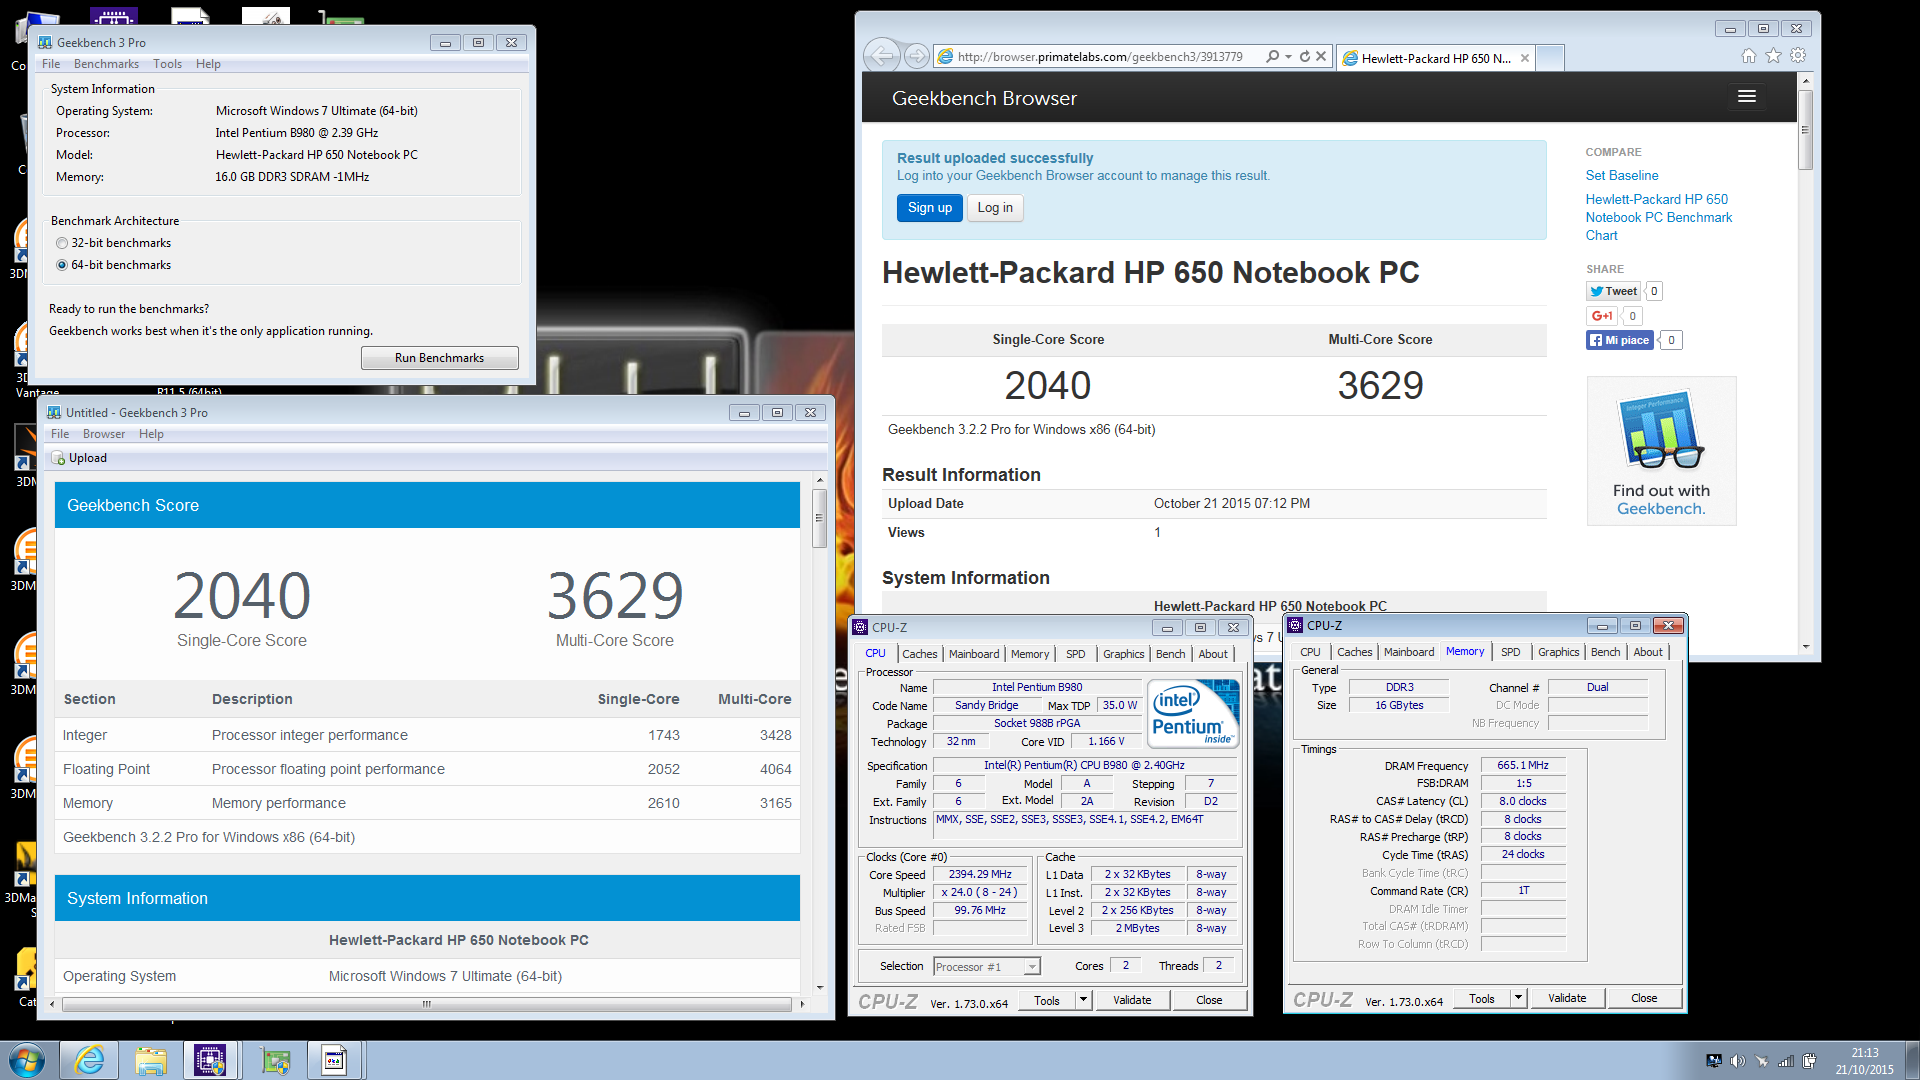The image size is (1920, 1080).
Task: Click the volume icon in system tray
Action: pyautogui.click(x=1737, y=1061)
